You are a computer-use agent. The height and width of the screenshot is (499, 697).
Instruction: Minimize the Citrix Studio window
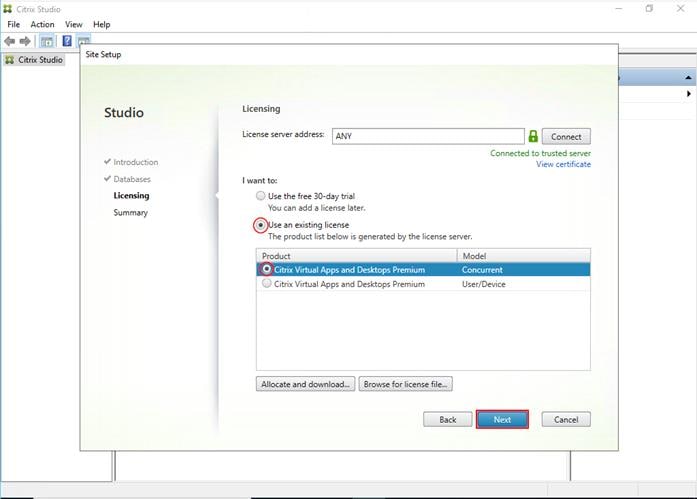619,8
